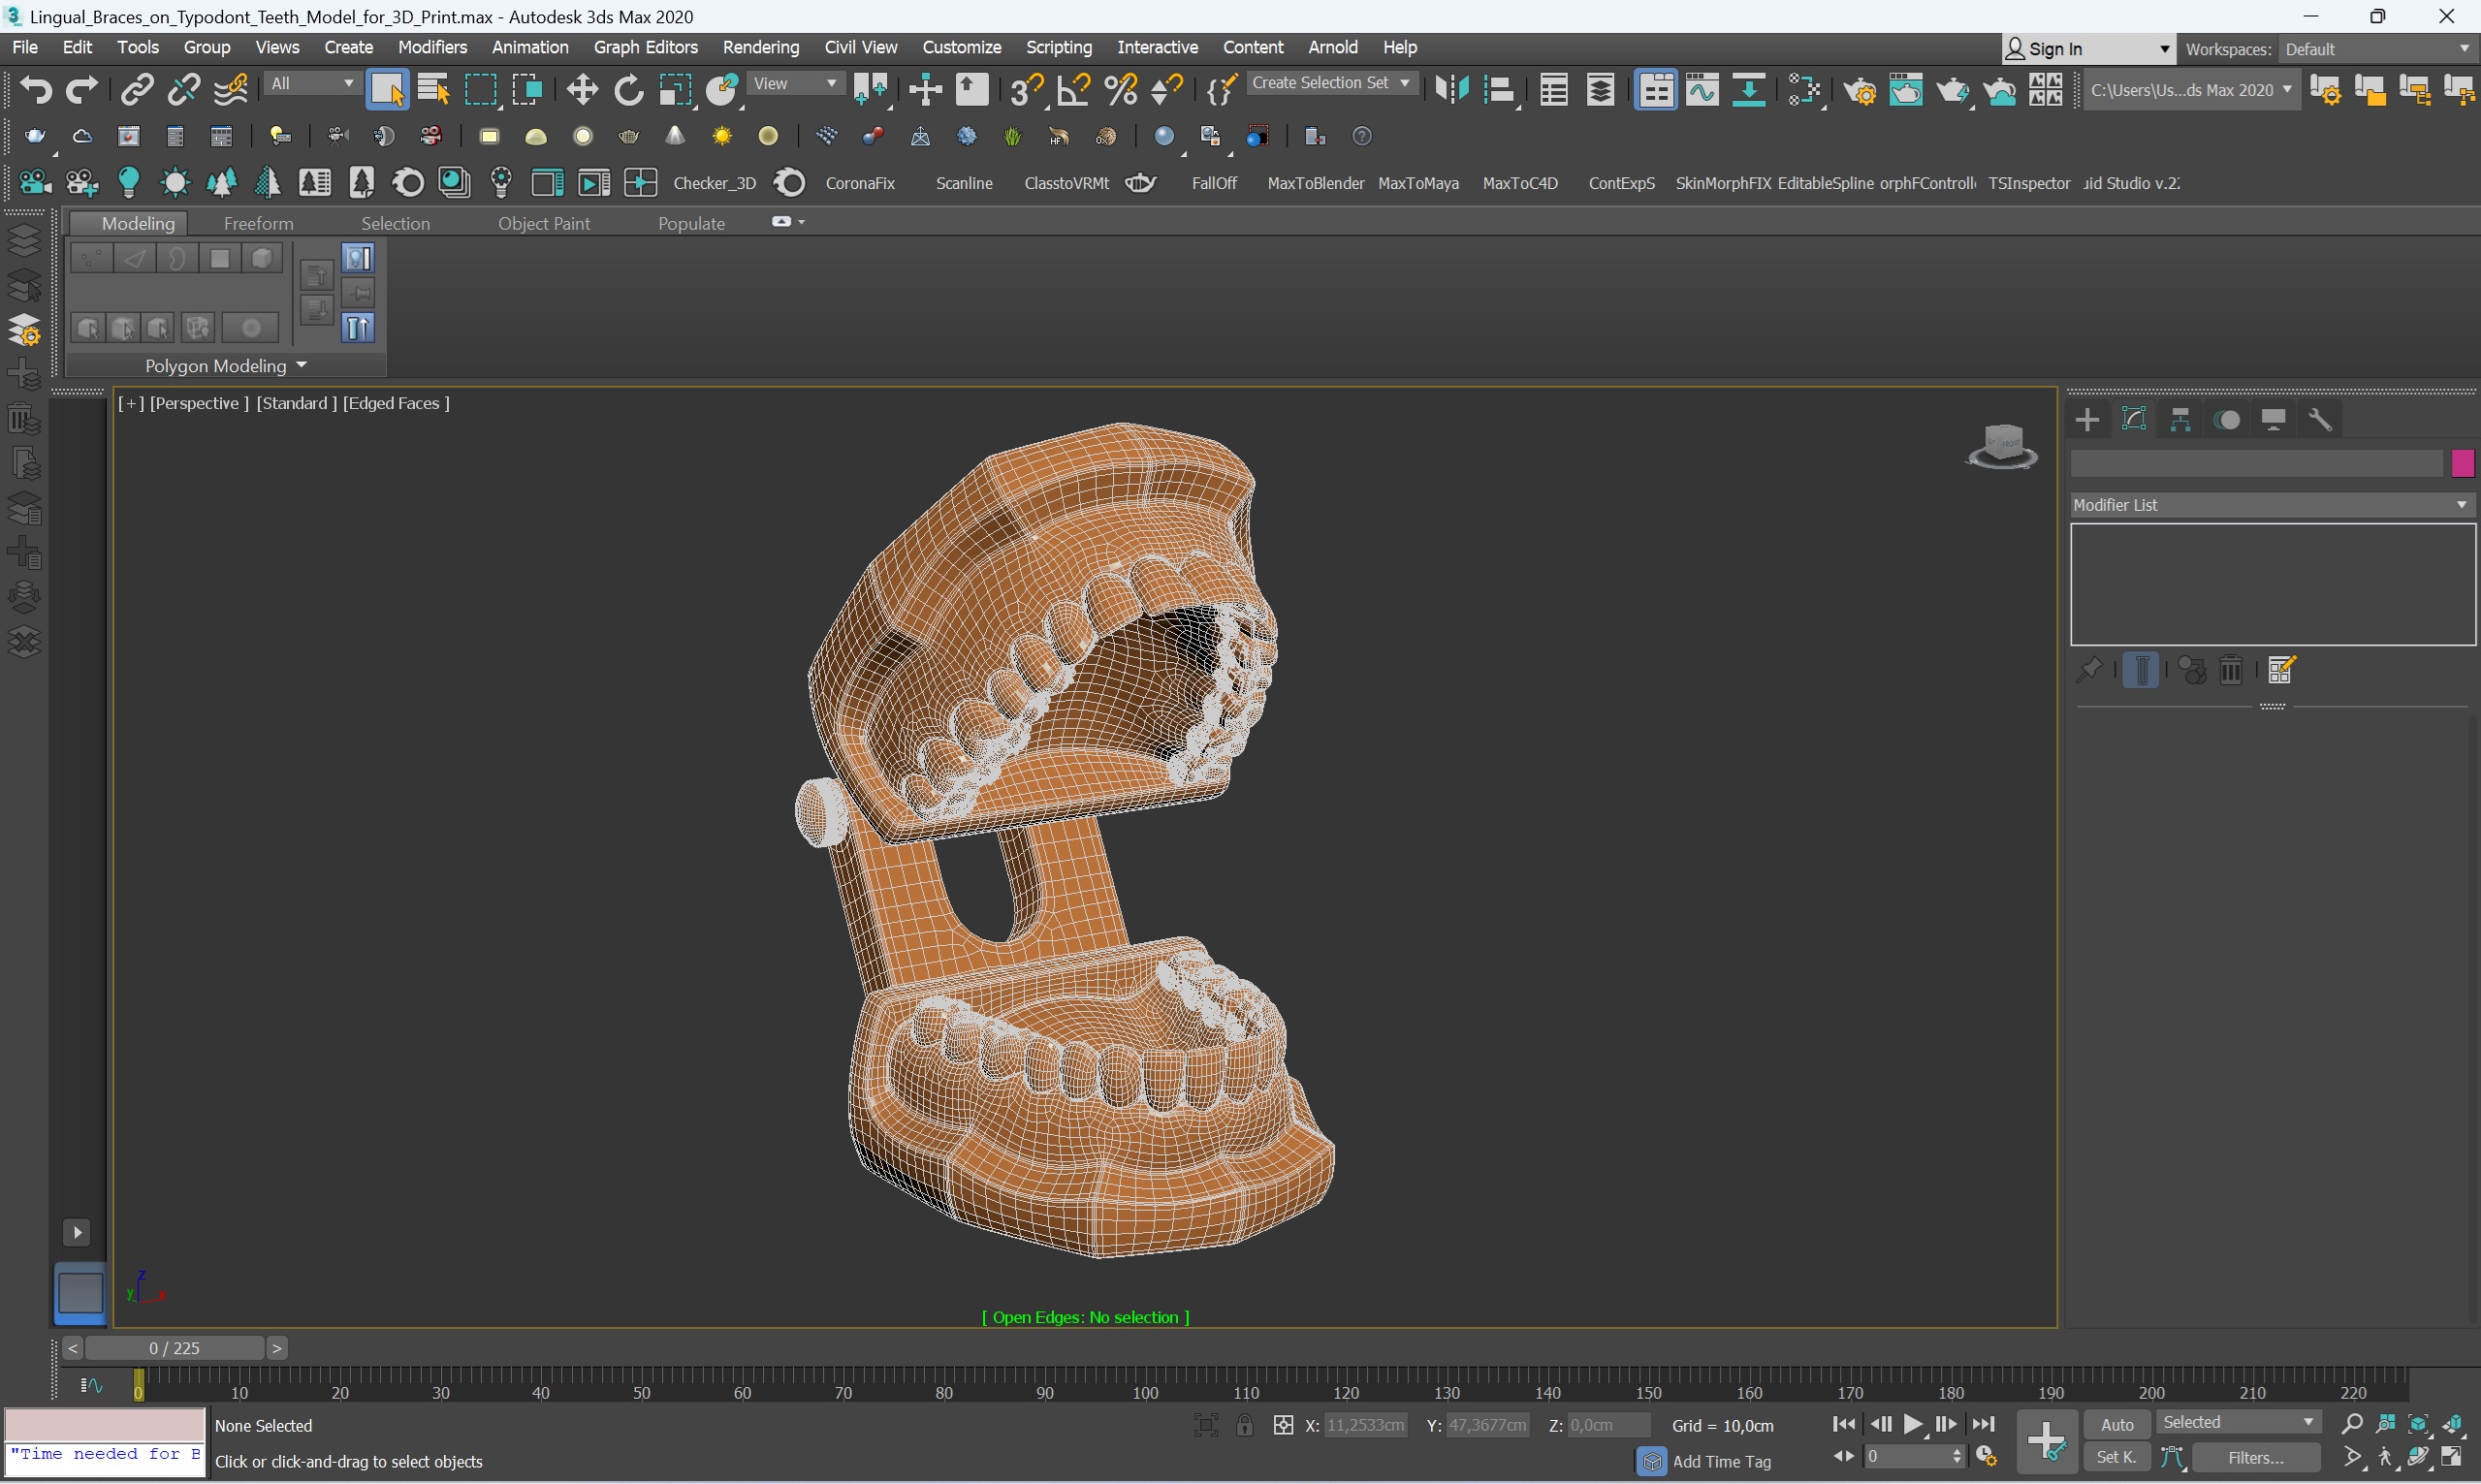Click the 0 / 225 time slider
The image size is (2481, 1484).
(x=174, y=1348)
